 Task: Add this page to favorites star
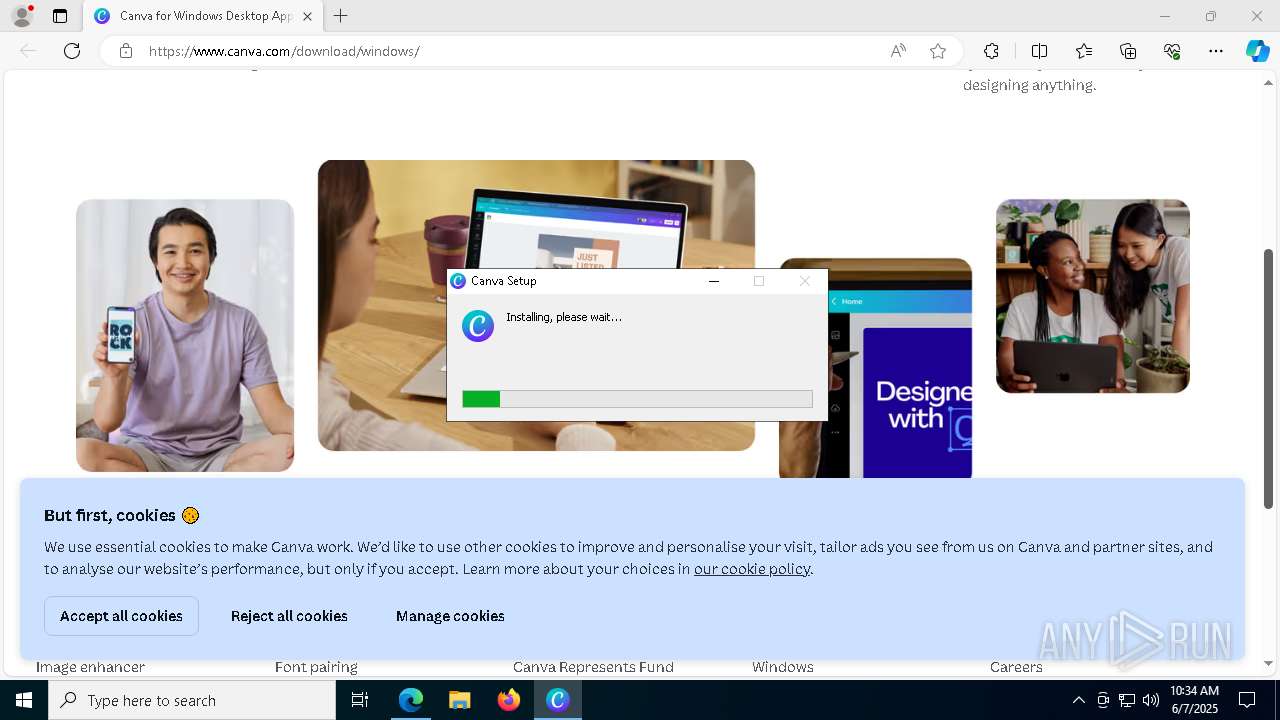[x=938, y=51]
